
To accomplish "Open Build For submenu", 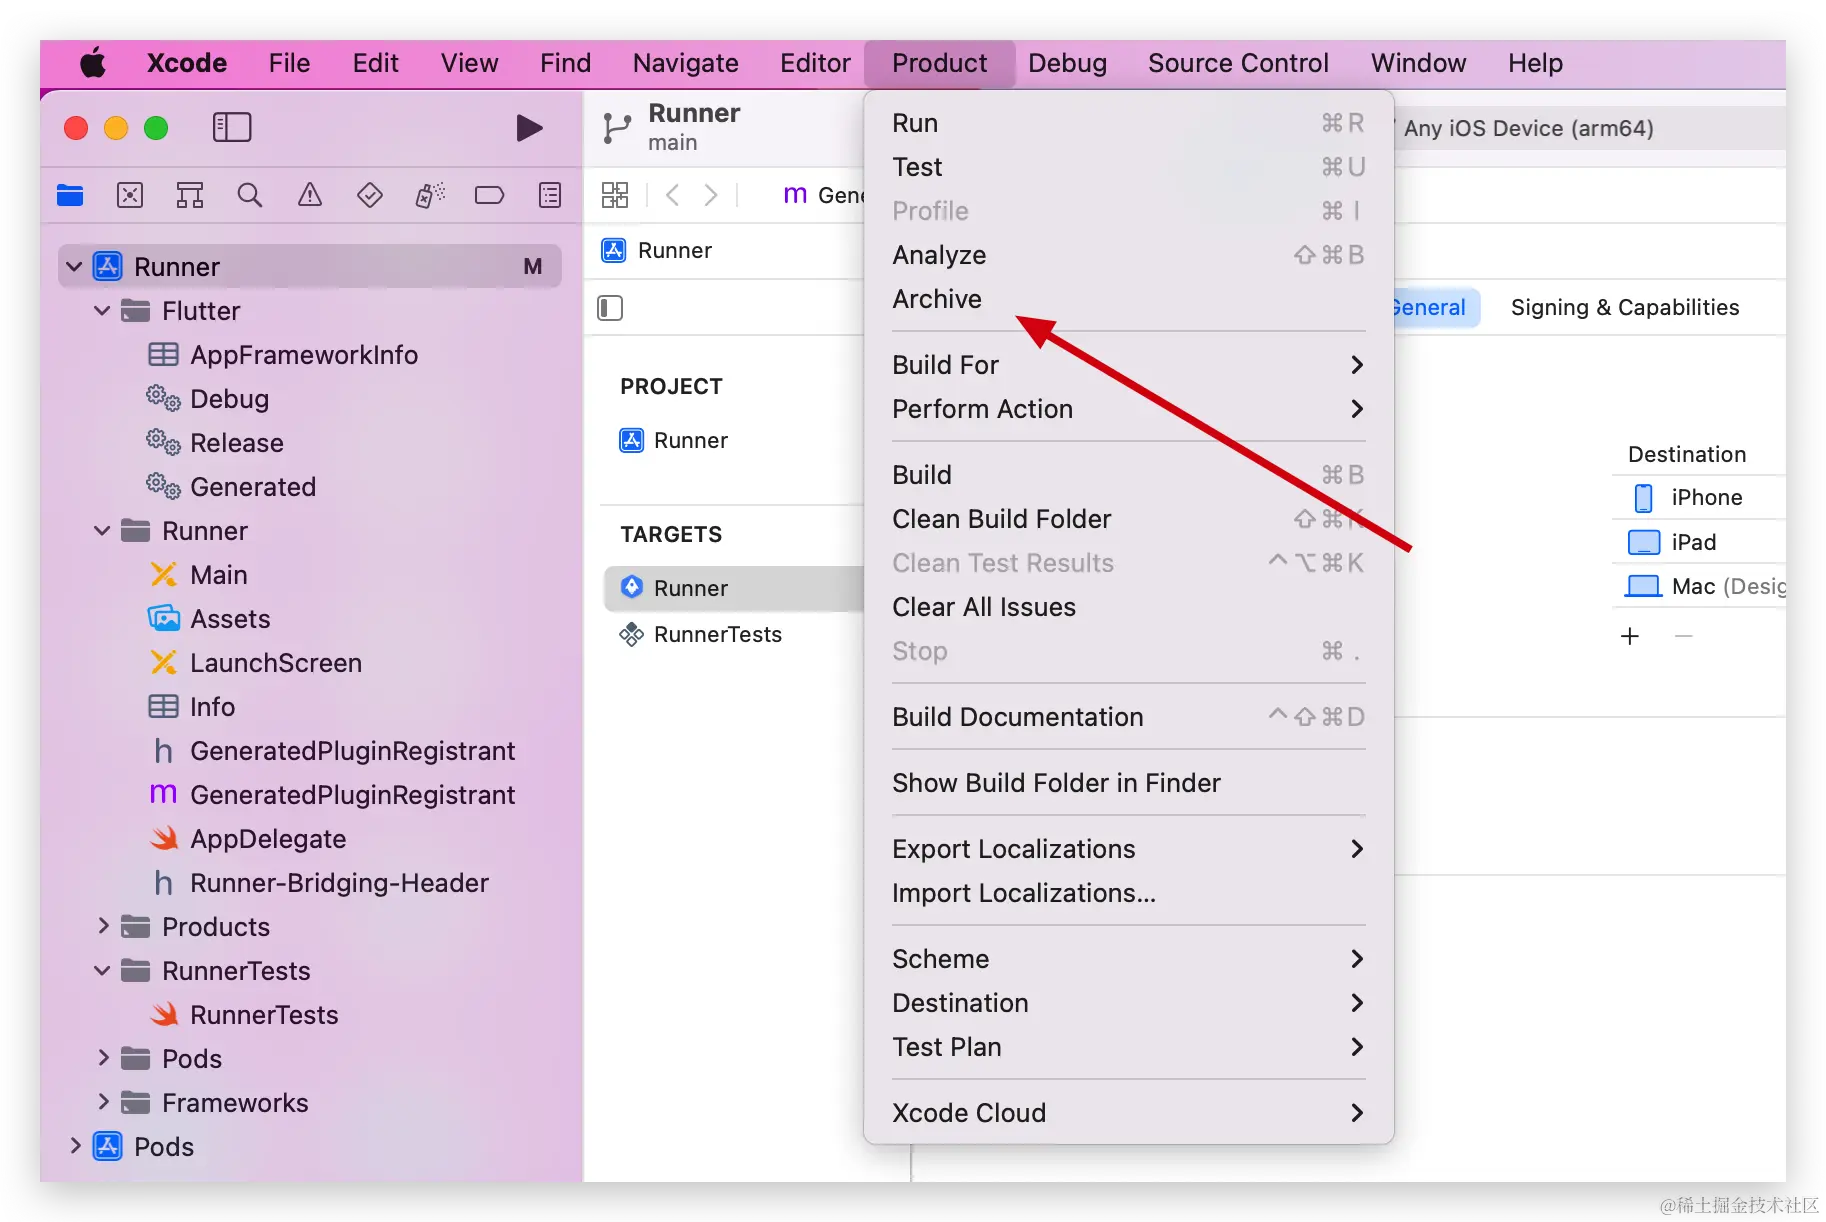I will coord(1128,365).
